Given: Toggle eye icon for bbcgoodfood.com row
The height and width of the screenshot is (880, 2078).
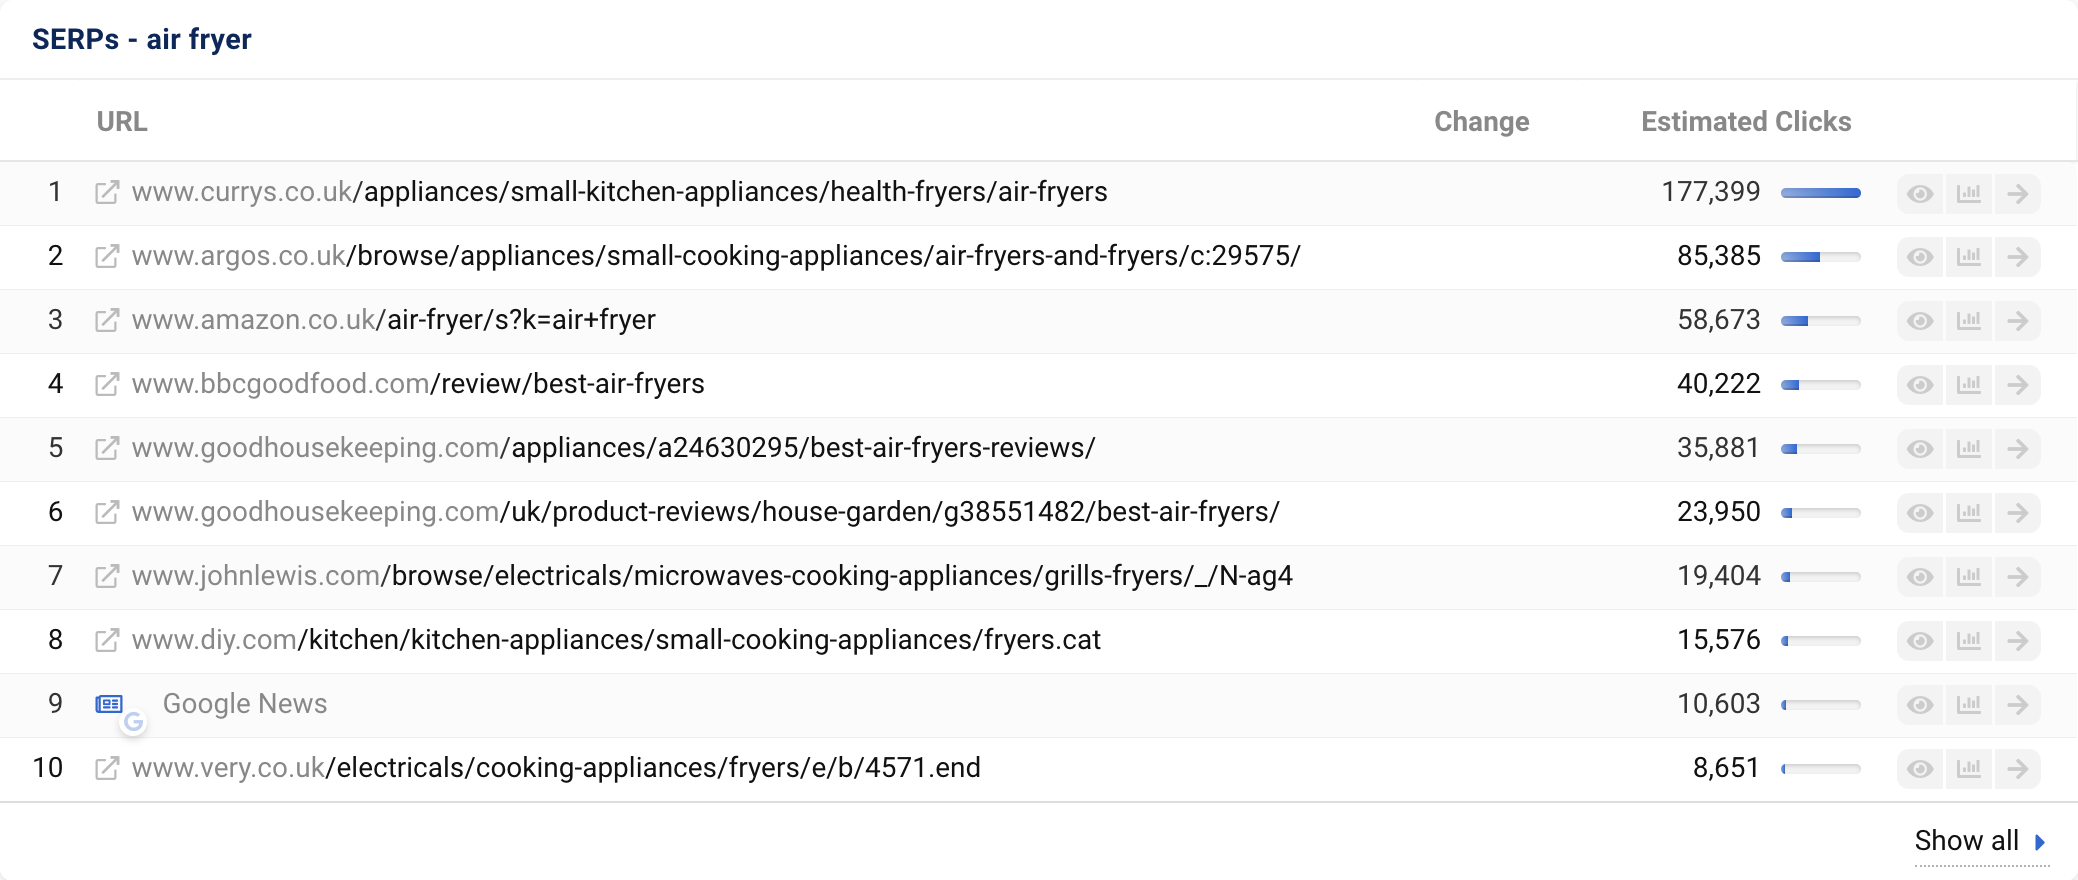Looking at the screenshot, I should (1920, 385).
